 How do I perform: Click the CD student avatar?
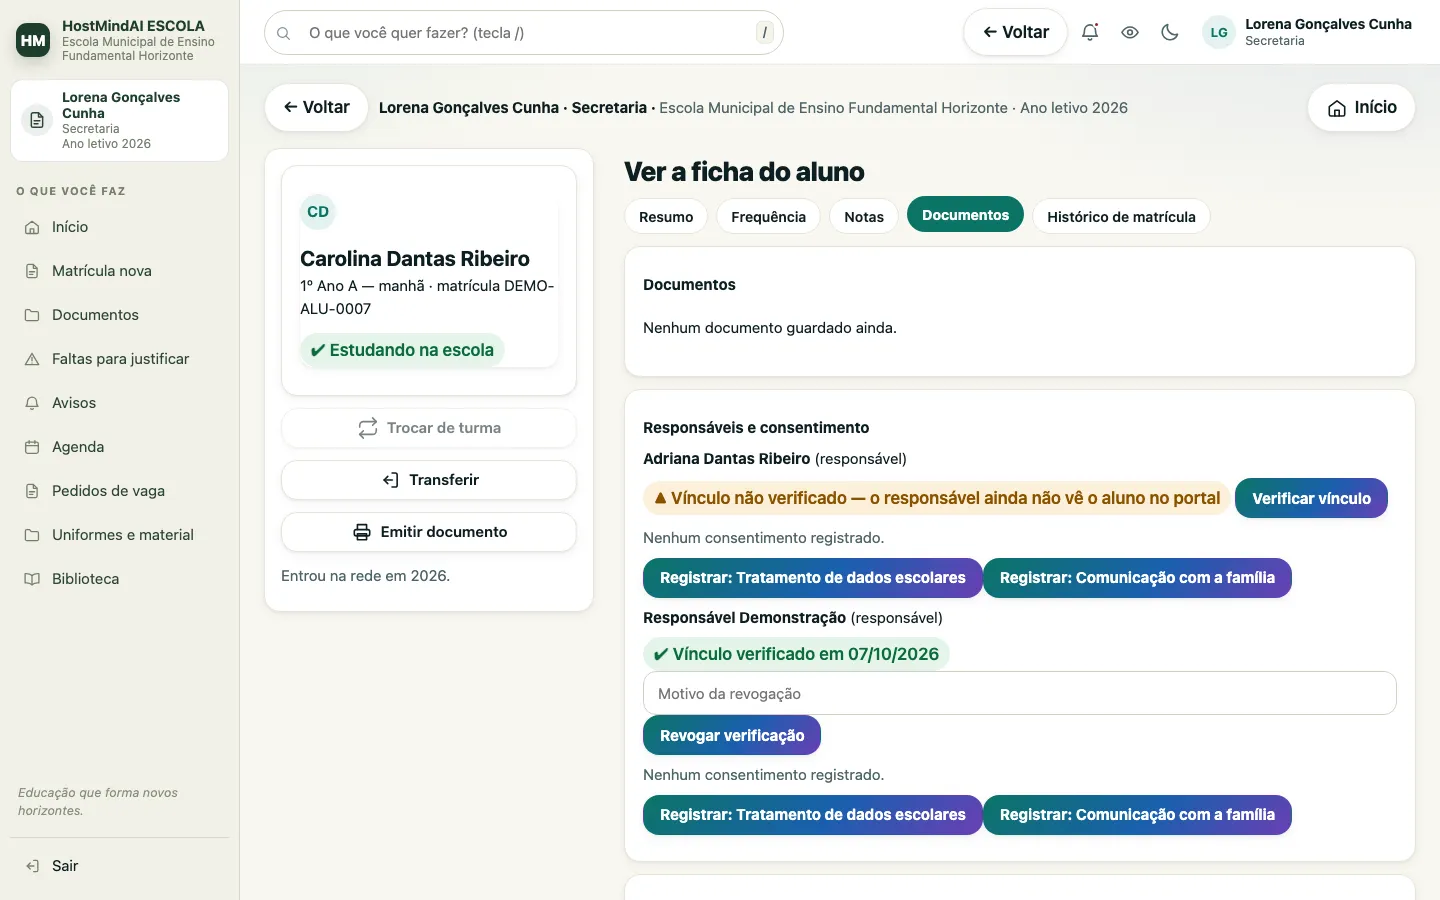(318, 212)
